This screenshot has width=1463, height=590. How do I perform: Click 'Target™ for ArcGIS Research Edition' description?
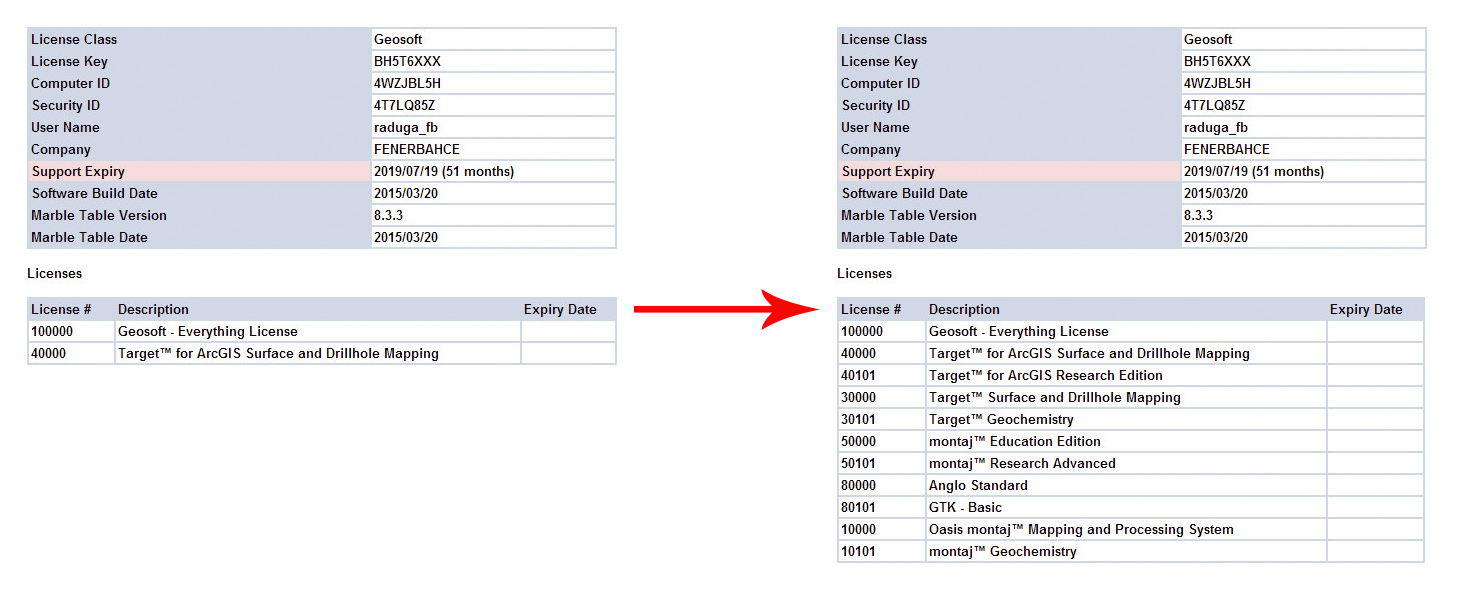[1045, 376]
